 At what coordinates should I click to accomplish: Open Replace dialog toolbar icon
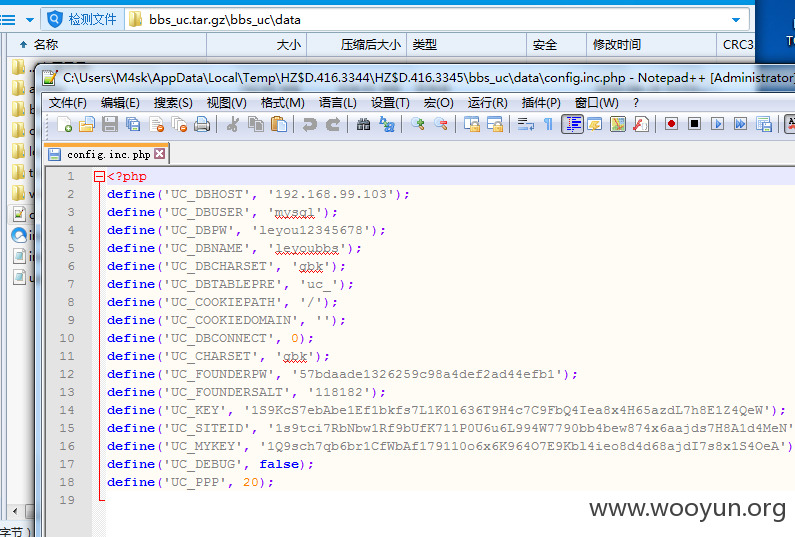click(x=387, y=124)
